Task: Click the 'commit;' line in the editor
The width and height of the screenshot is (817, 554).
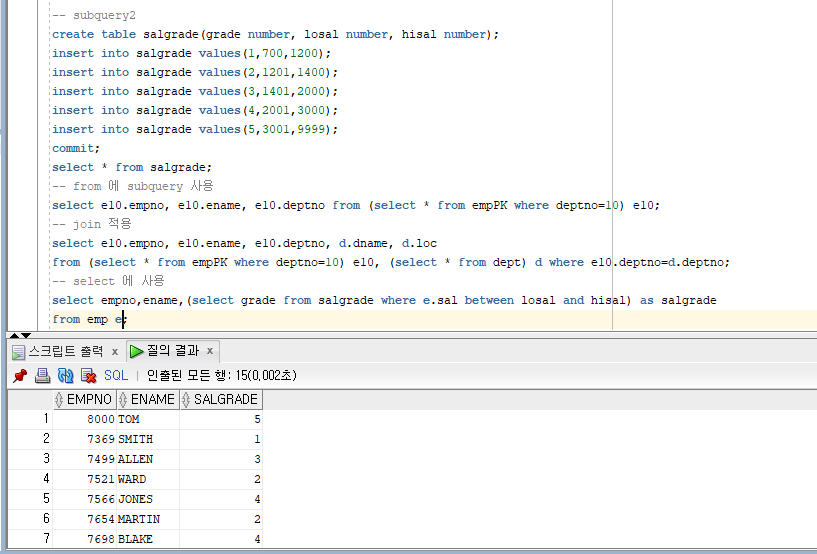Action: (x=76, y=148)
